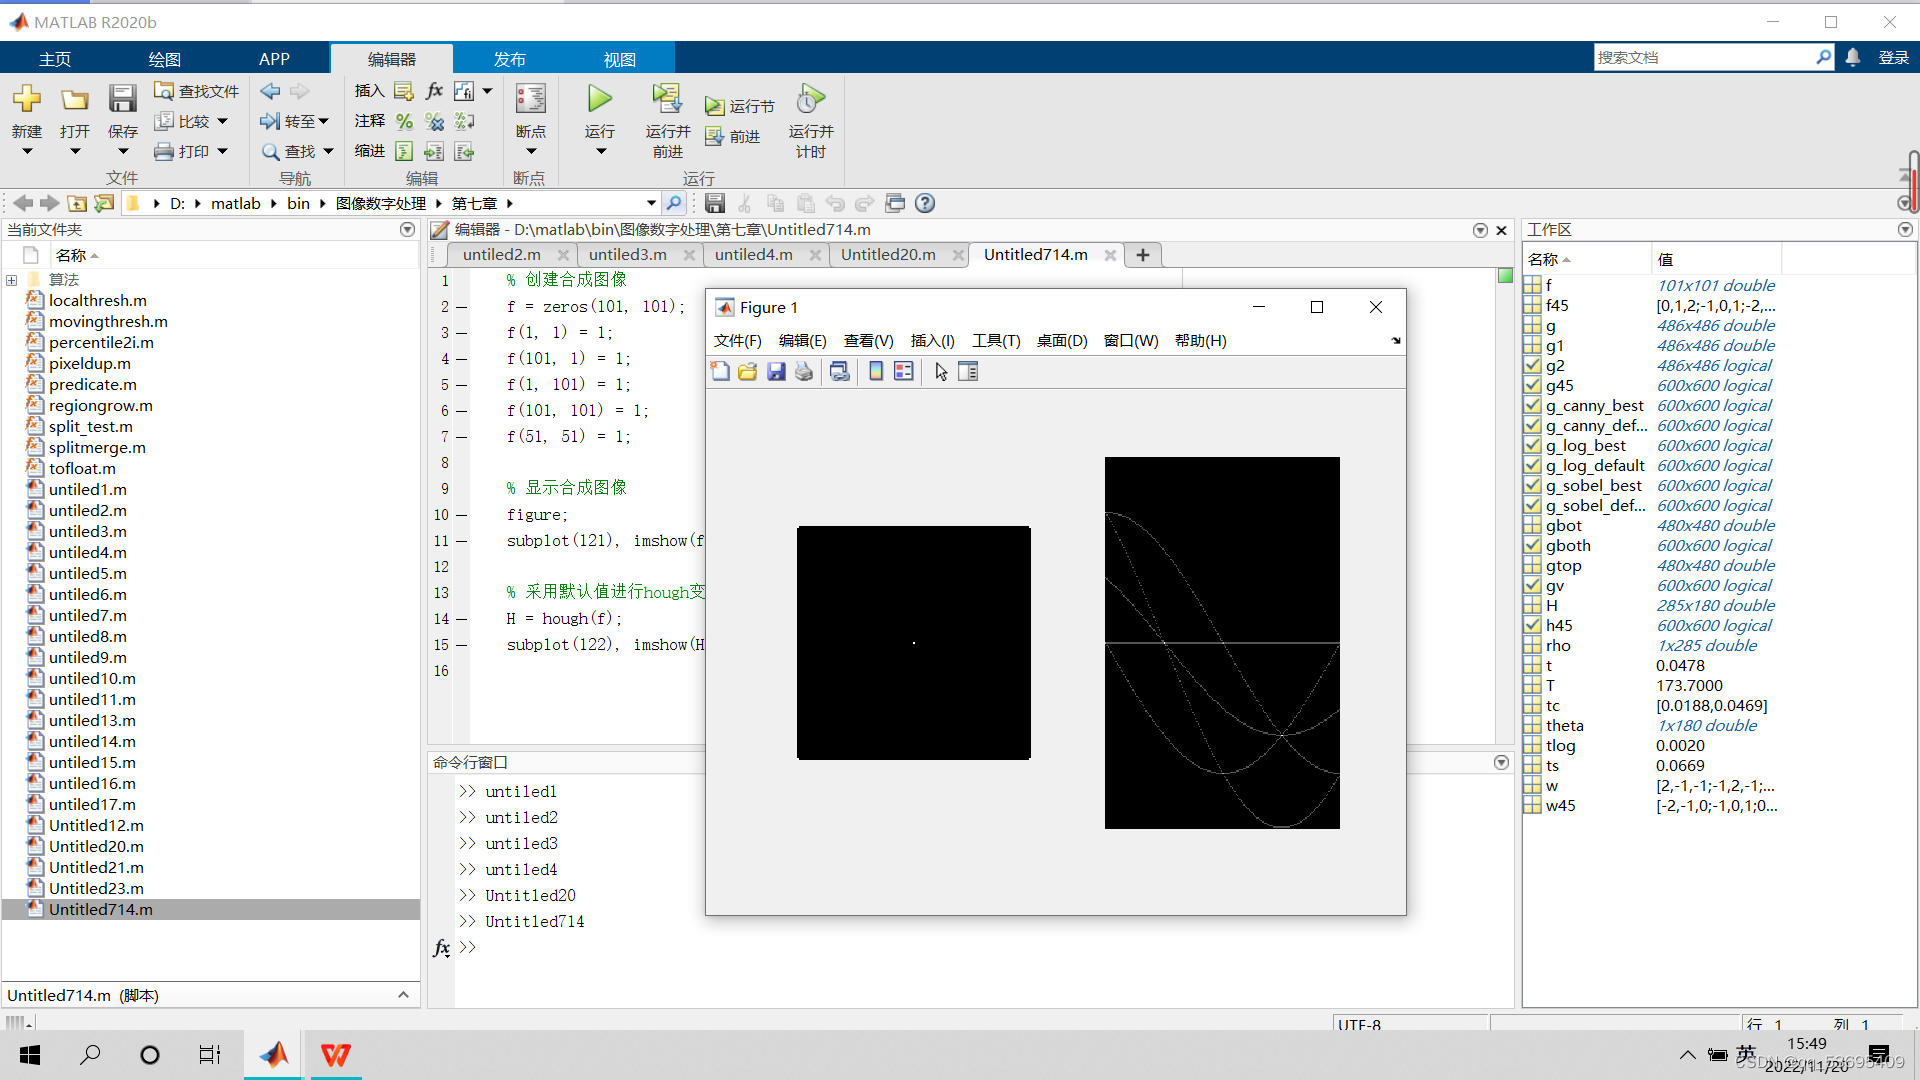Click the help question mark icon
The height and width of the screenshot is (1080, 1920).
click(x=925, y=203)
